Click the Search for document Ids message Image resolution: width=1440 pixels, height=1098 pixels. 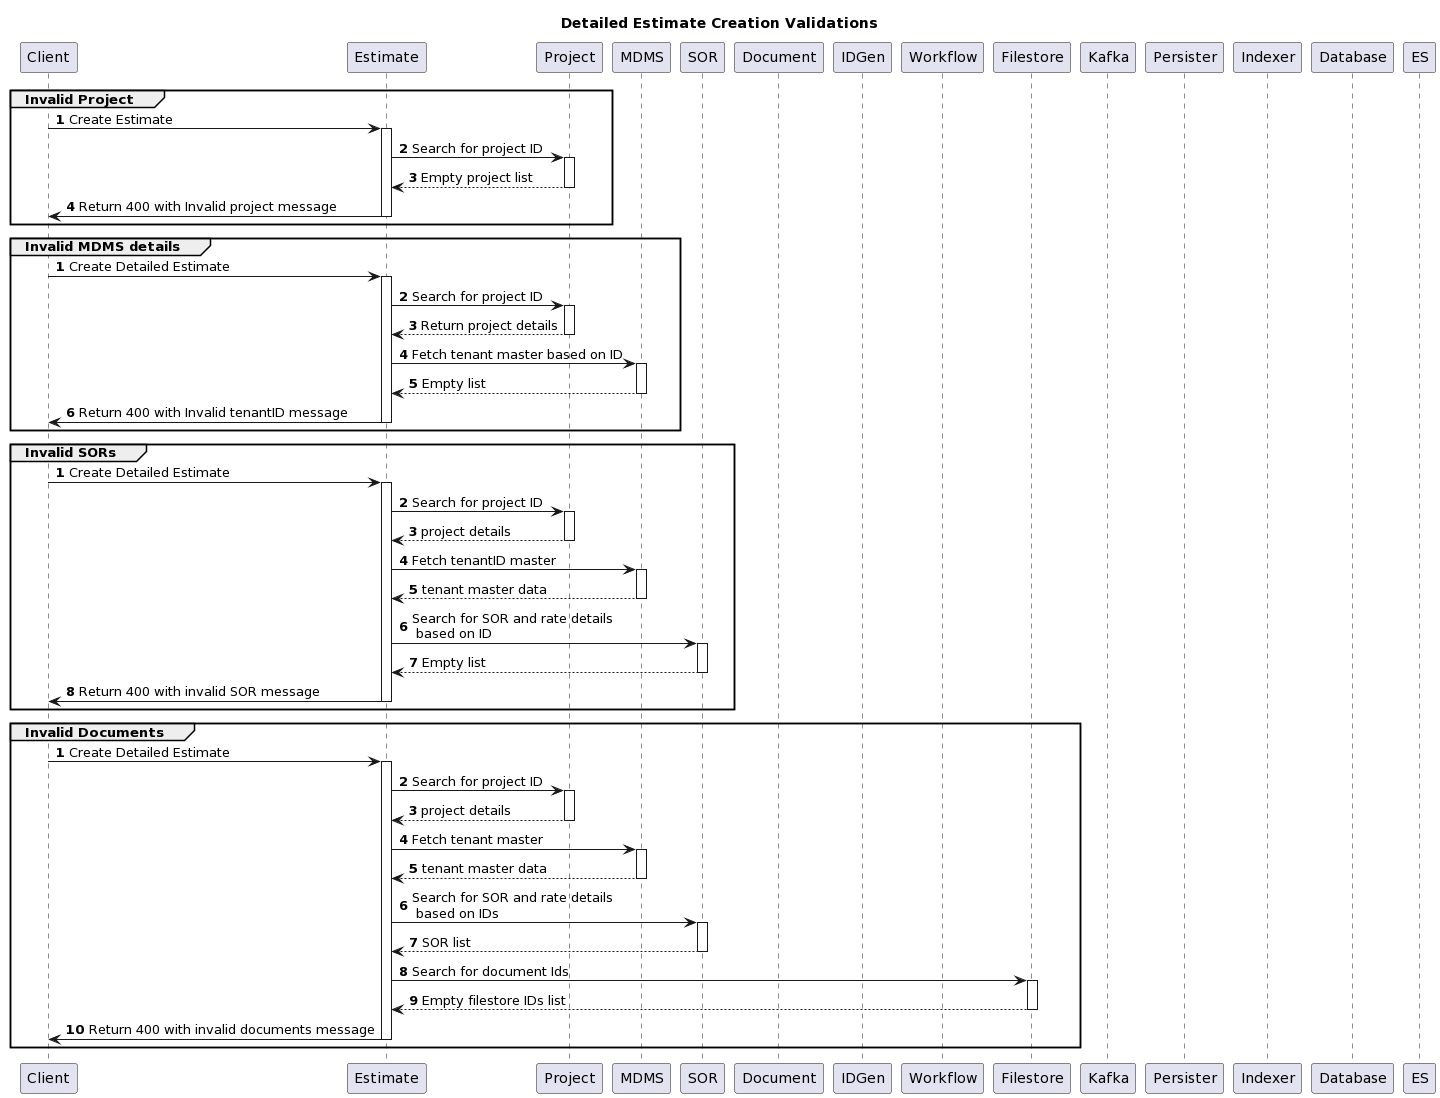(x=489, y=972)
